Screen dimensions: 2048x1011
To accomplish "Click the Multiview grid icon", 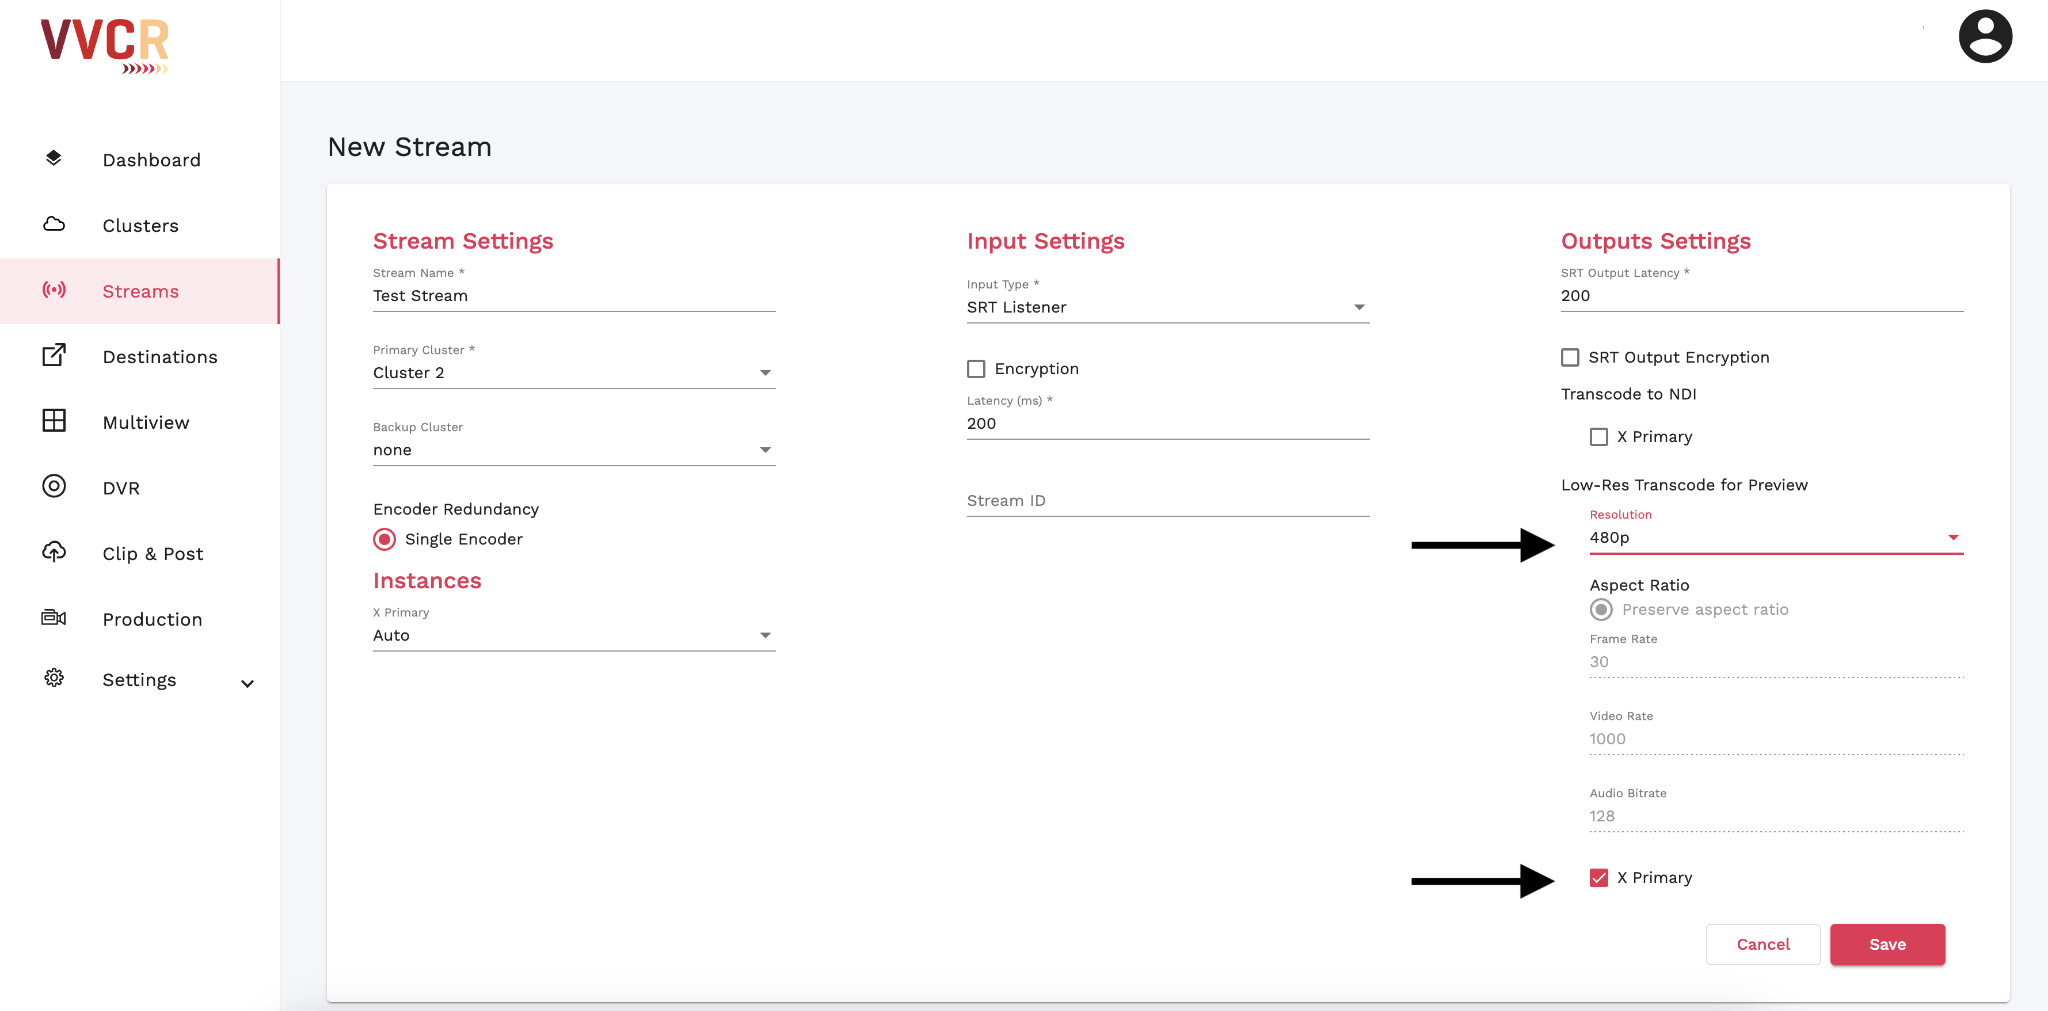I will coord(54,421).
